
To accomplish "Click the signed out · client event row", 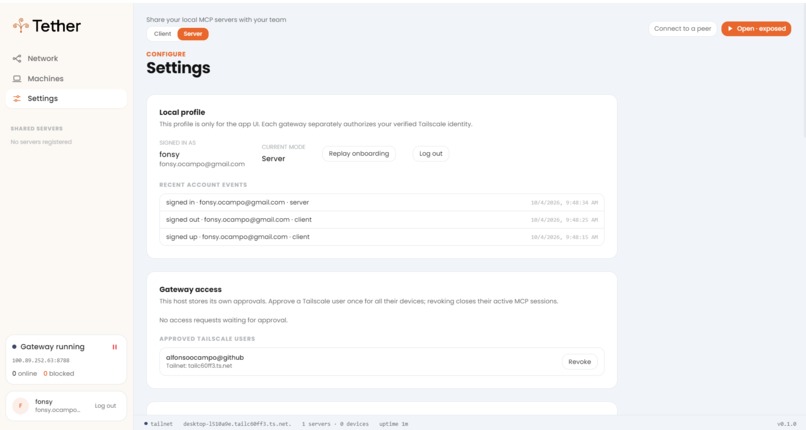I will (x=382, y=219).
